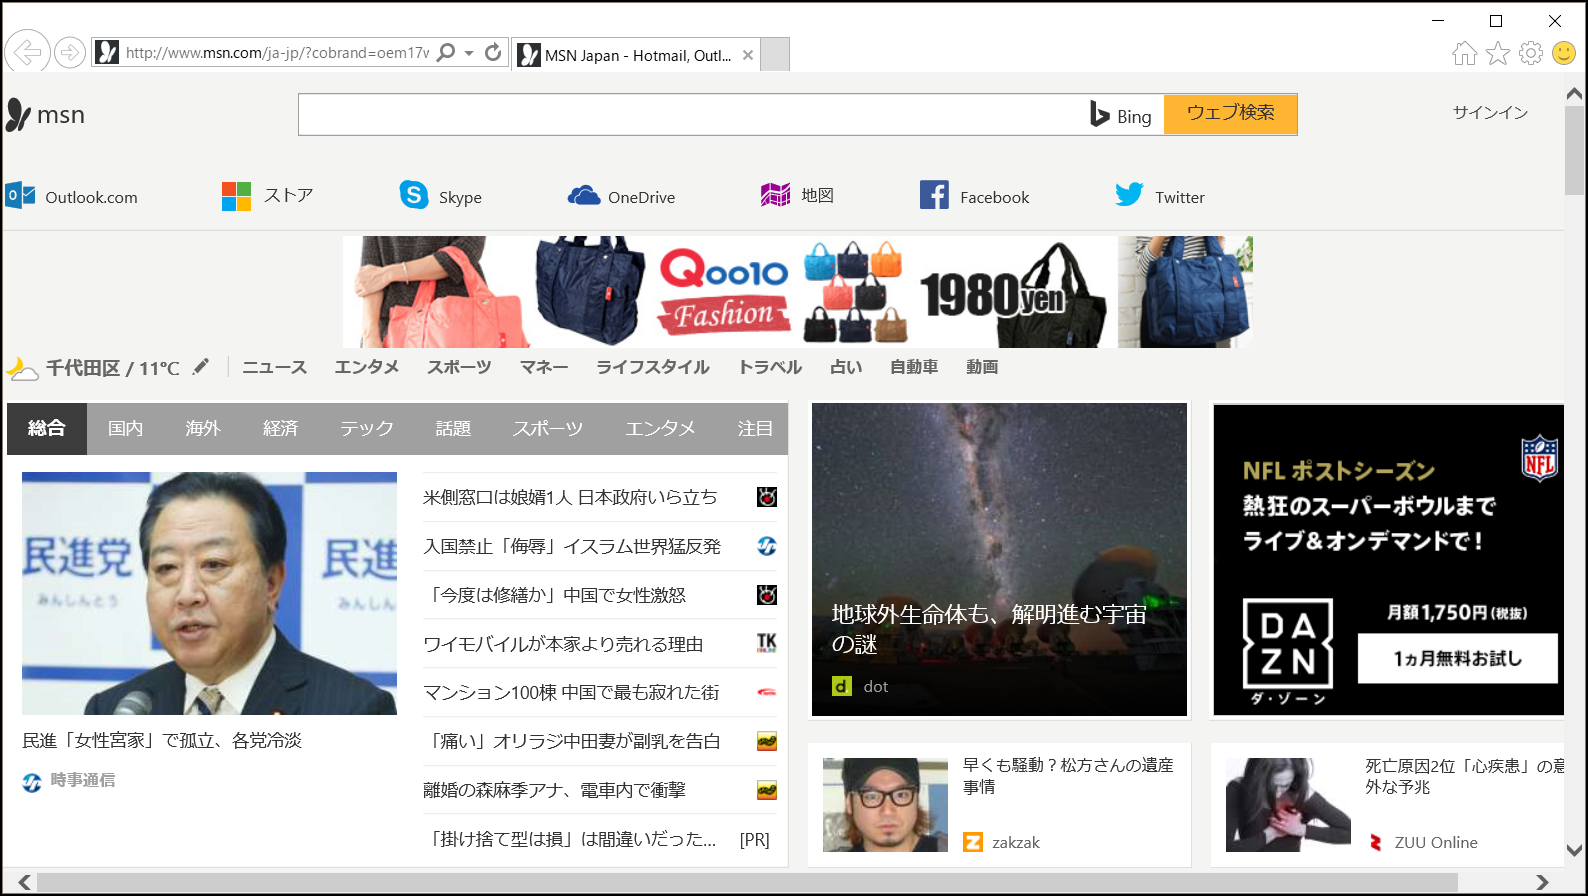The image size is (1588, 896).
Task: Expand the address bar dropdown arrow
Action: [x=469, y=53]
